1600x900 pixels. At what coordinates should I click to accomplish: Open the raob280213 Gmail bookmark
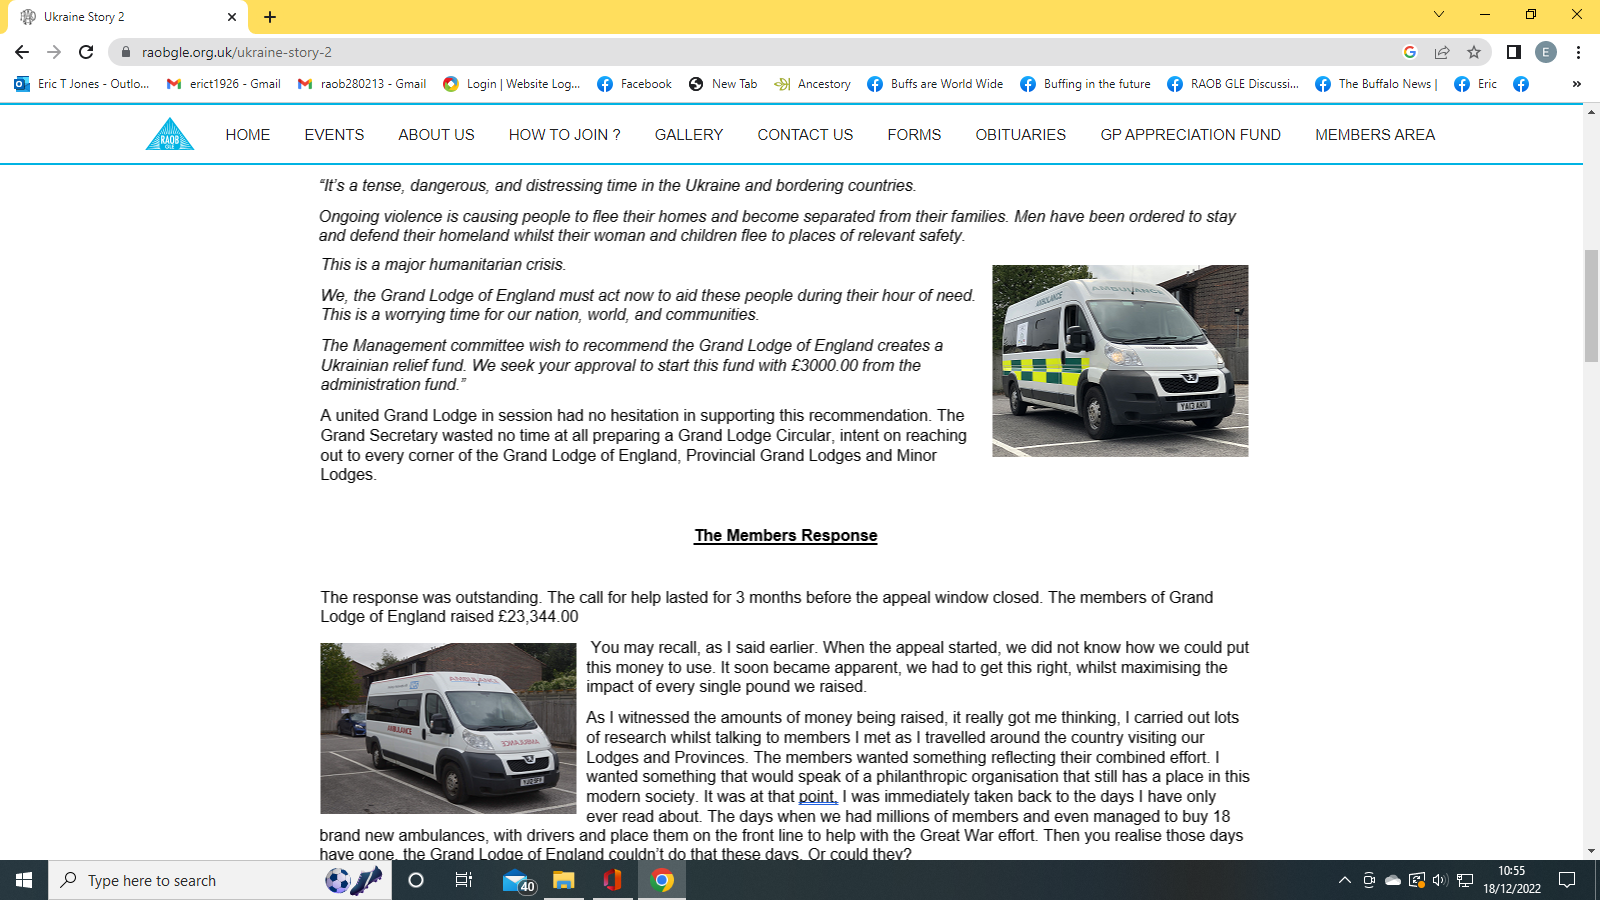click(x=362, y=84)
